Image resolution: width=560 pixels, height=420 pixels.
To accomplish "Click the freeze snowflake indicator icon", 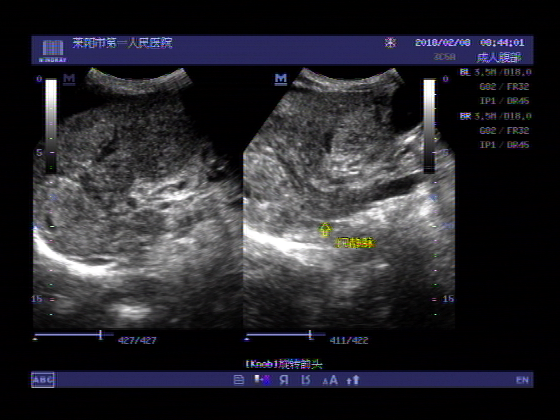I will pyautogui.click(x=390, y=42).
